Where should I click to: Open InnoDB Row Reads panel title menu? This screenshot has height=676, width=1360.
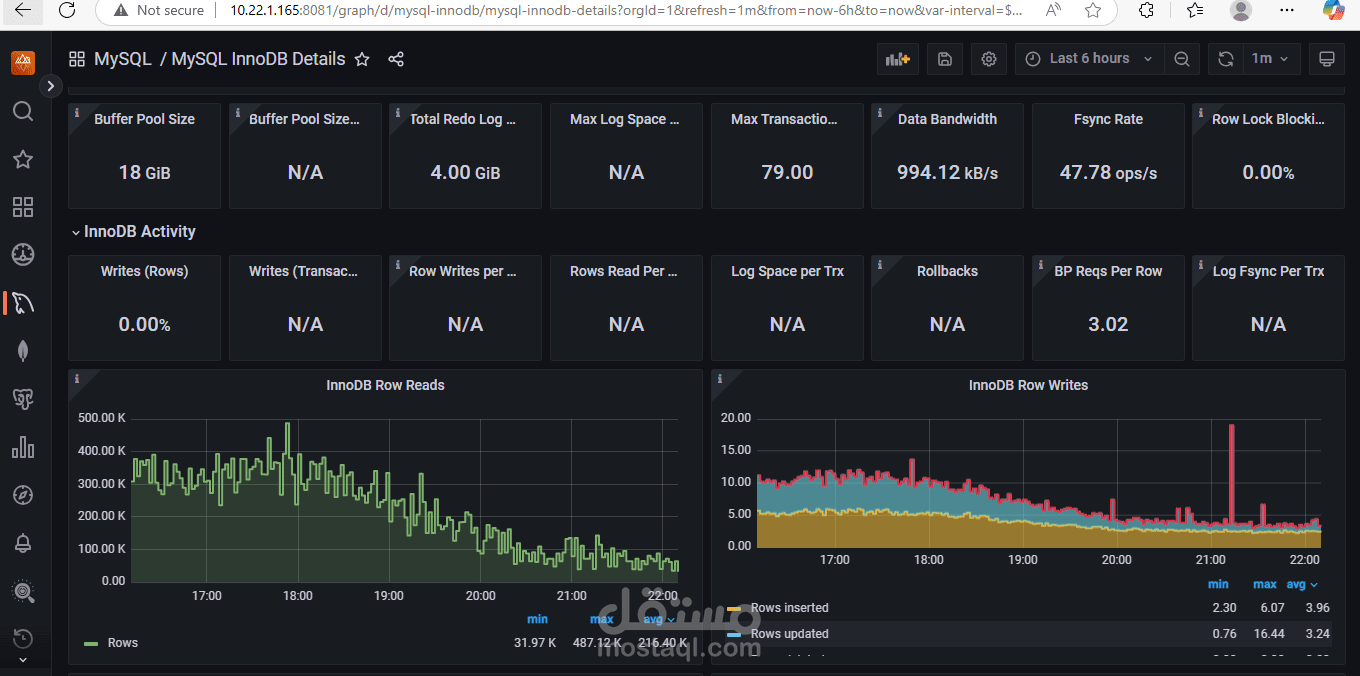(385, 385)
